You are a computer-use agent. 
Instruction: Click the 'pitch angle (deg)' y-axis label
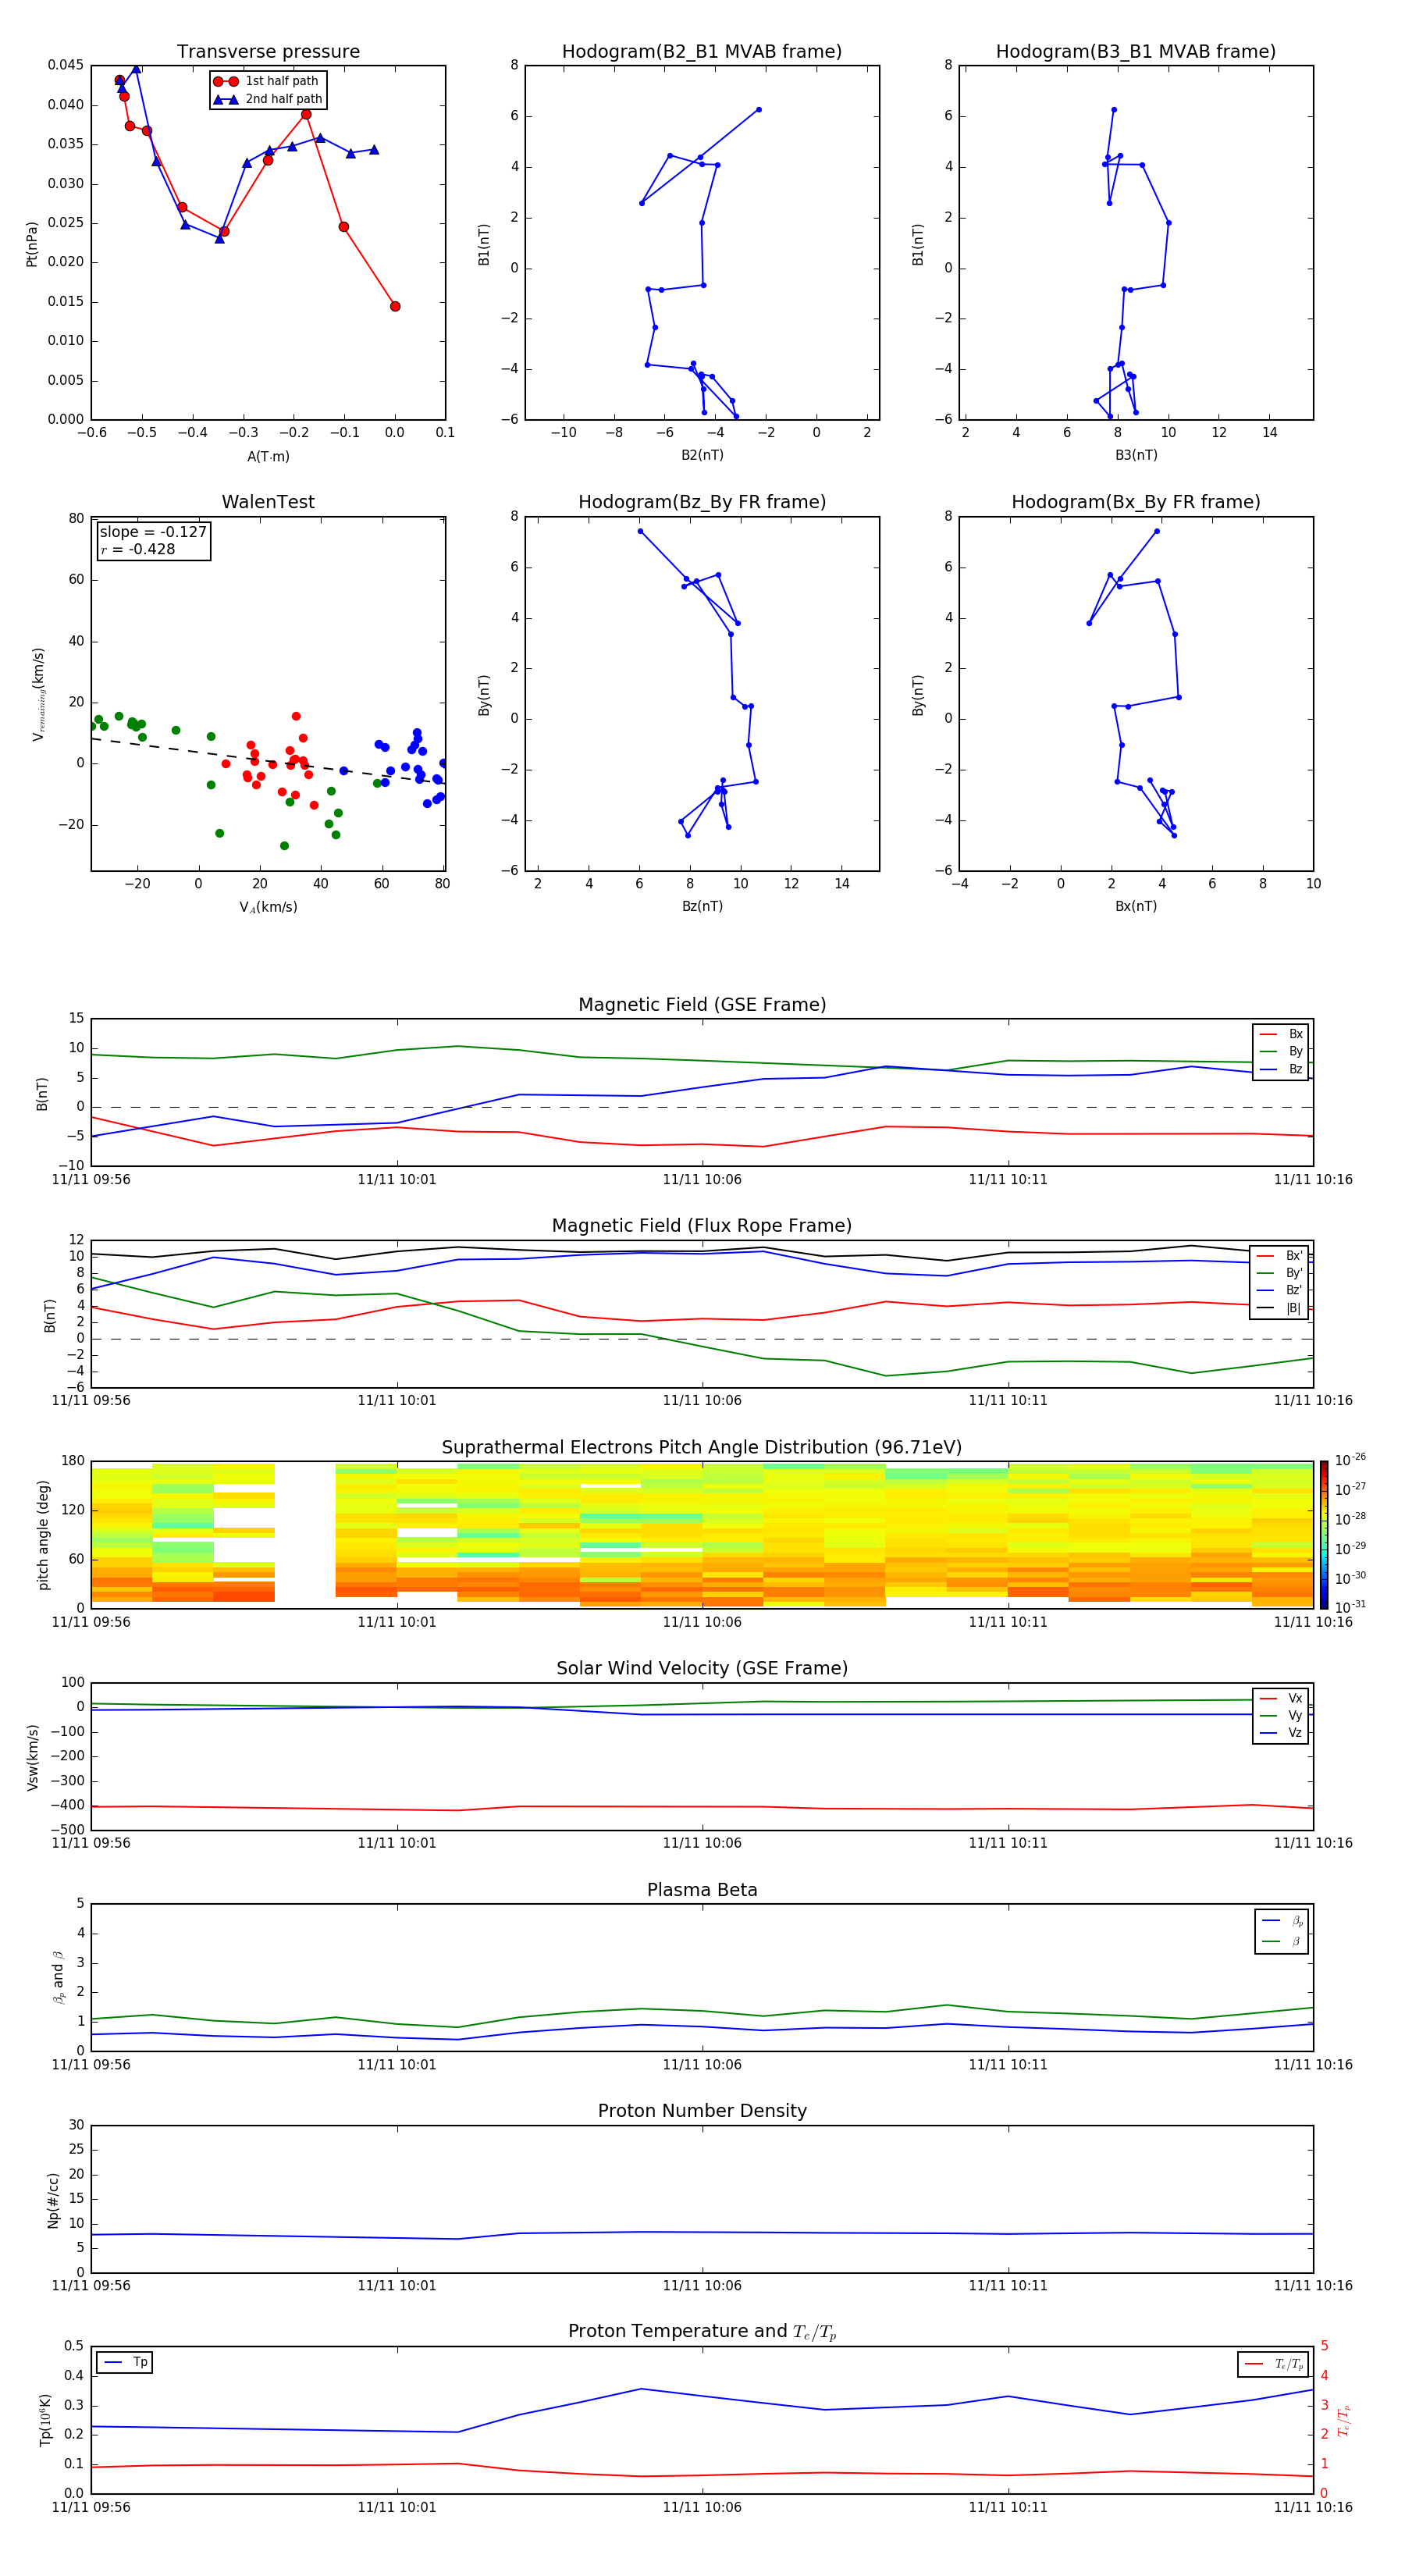tap(43, 1535)
